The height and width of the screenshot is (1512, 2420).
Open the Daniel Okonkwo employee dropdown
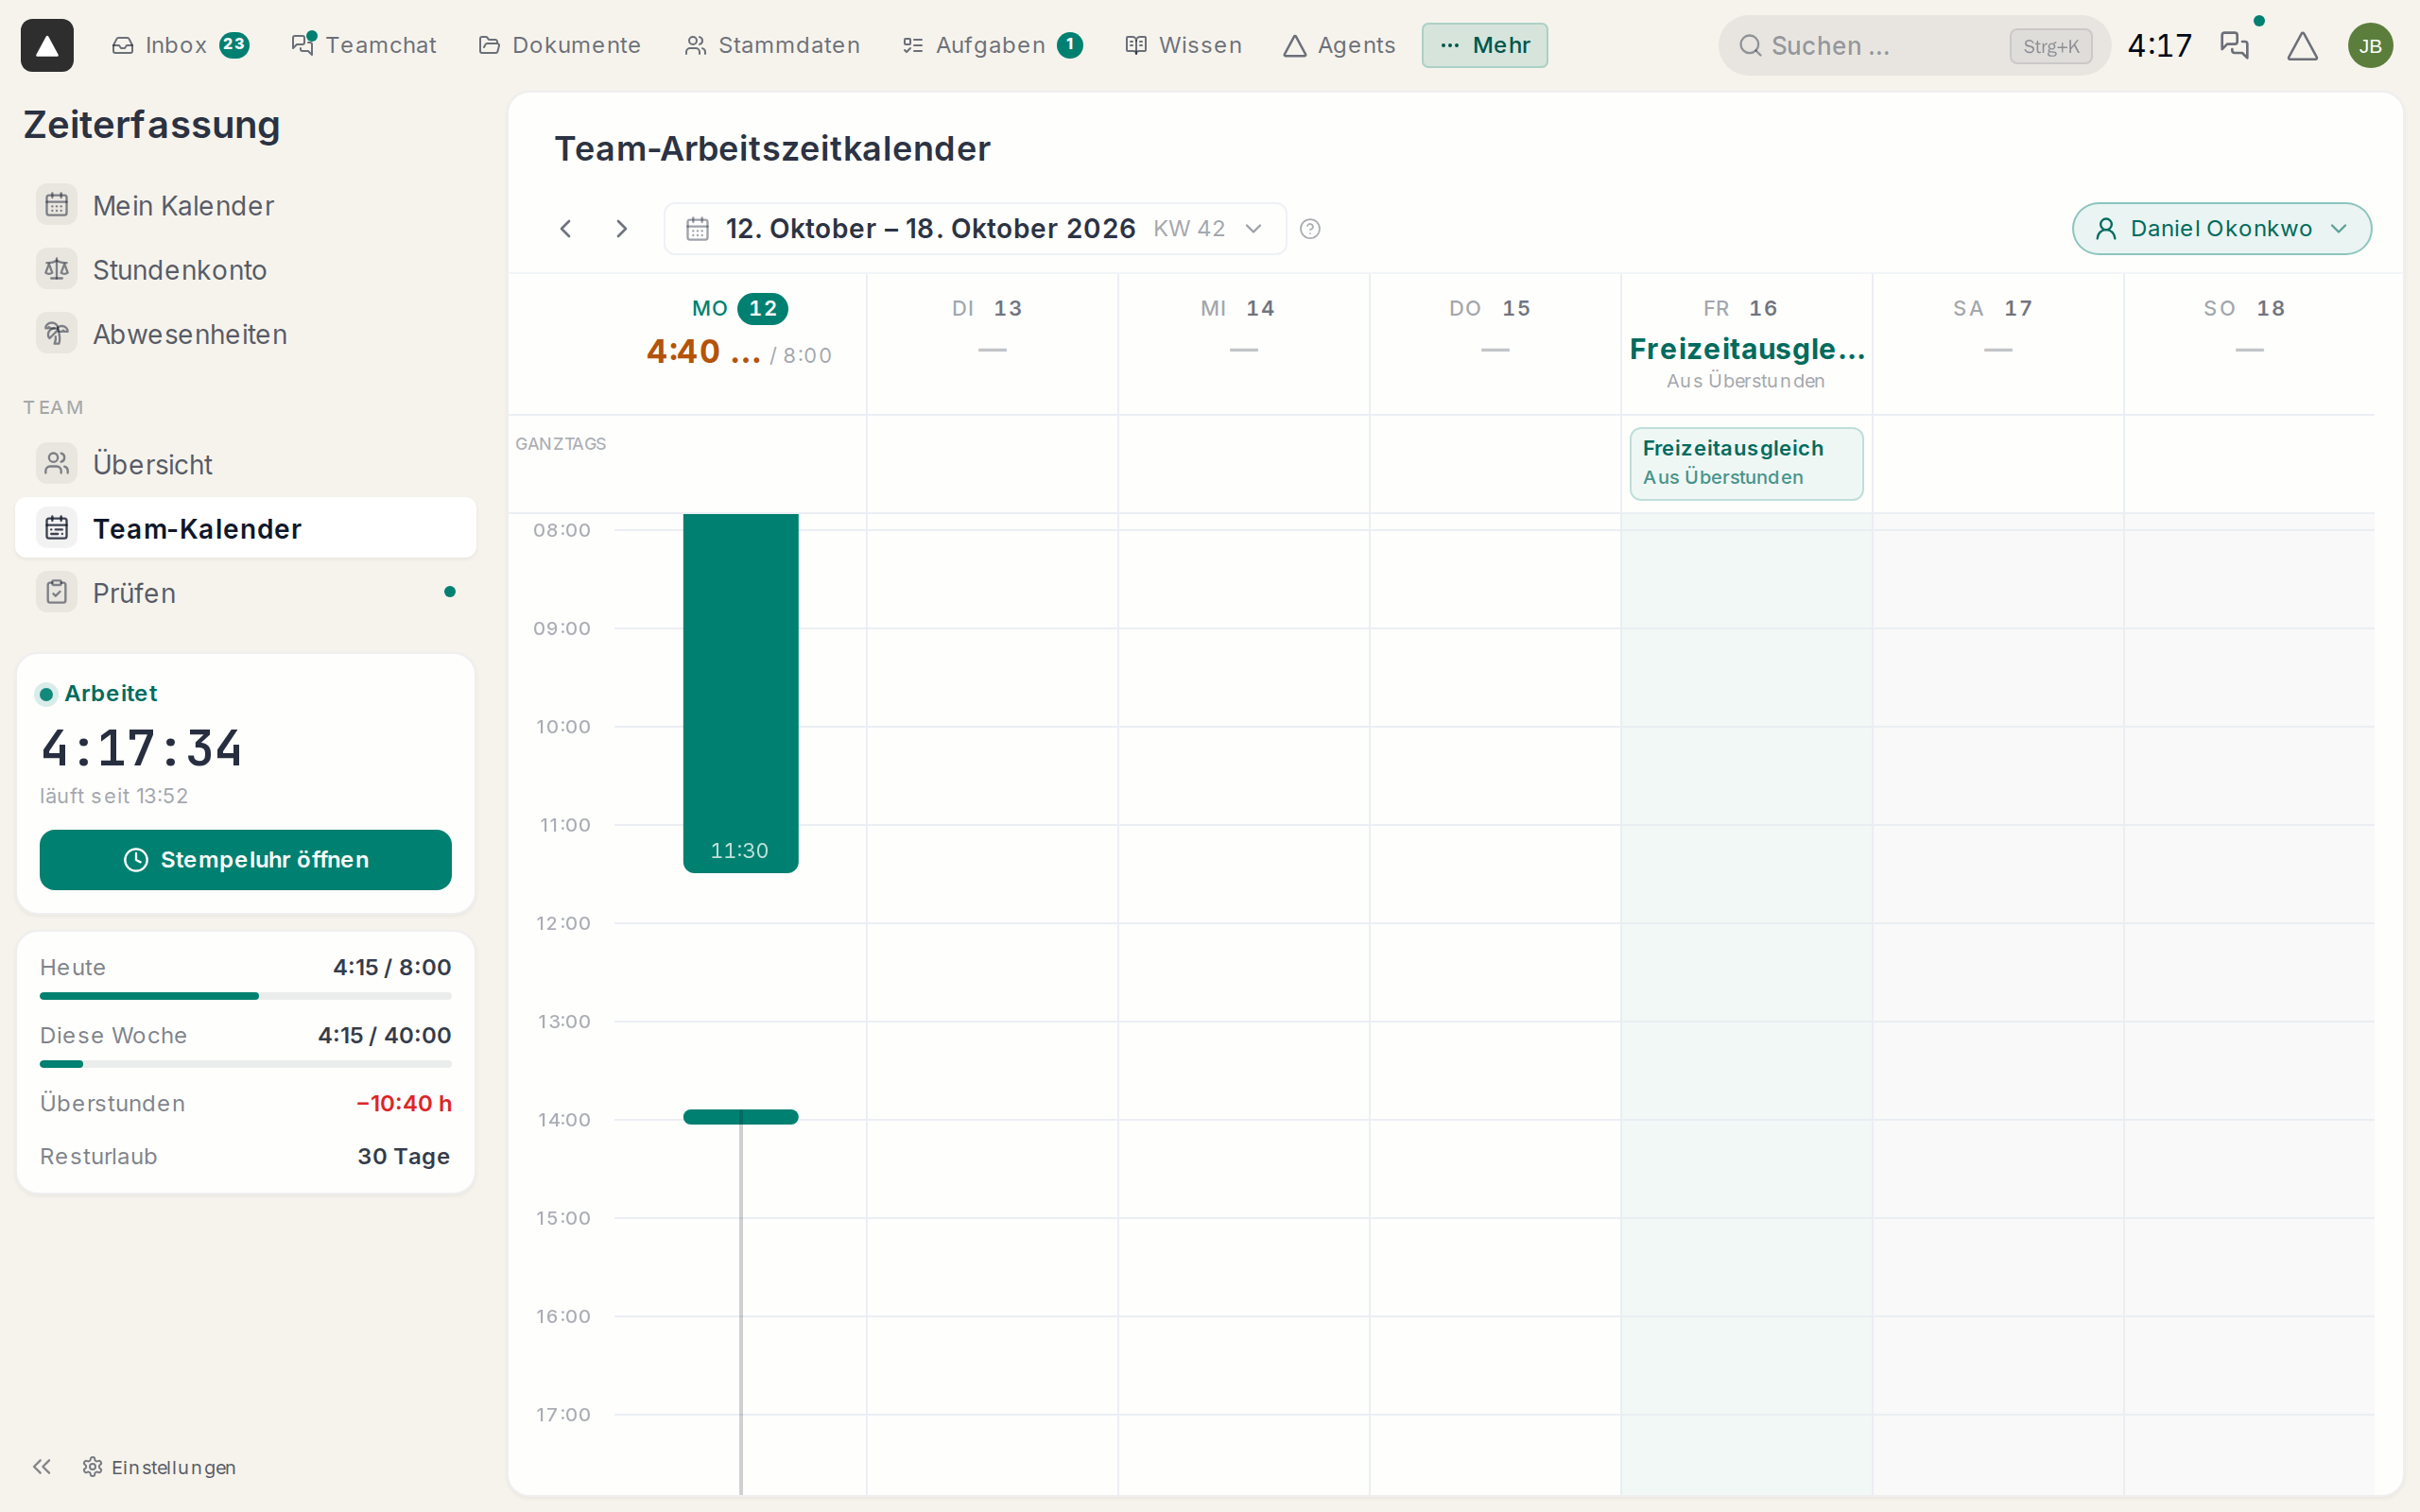2221,229
